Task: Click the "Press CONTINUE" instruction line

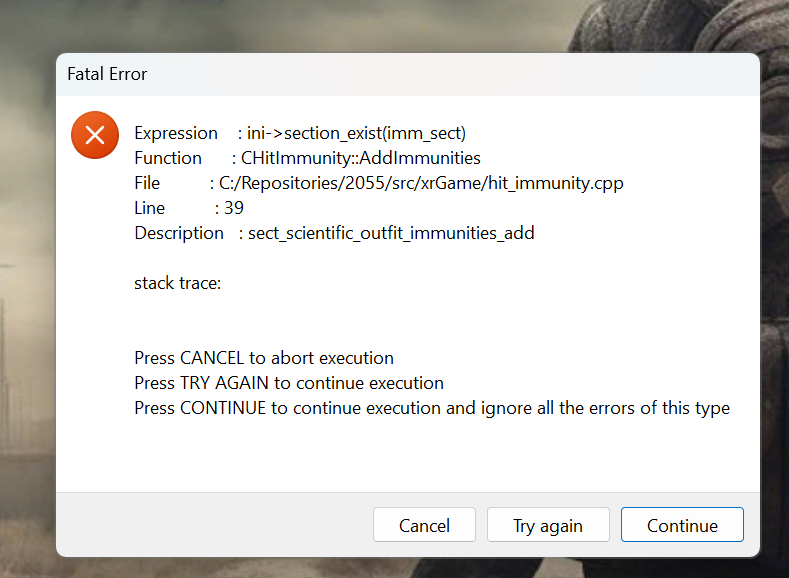Action: click(x=432, y=408)
